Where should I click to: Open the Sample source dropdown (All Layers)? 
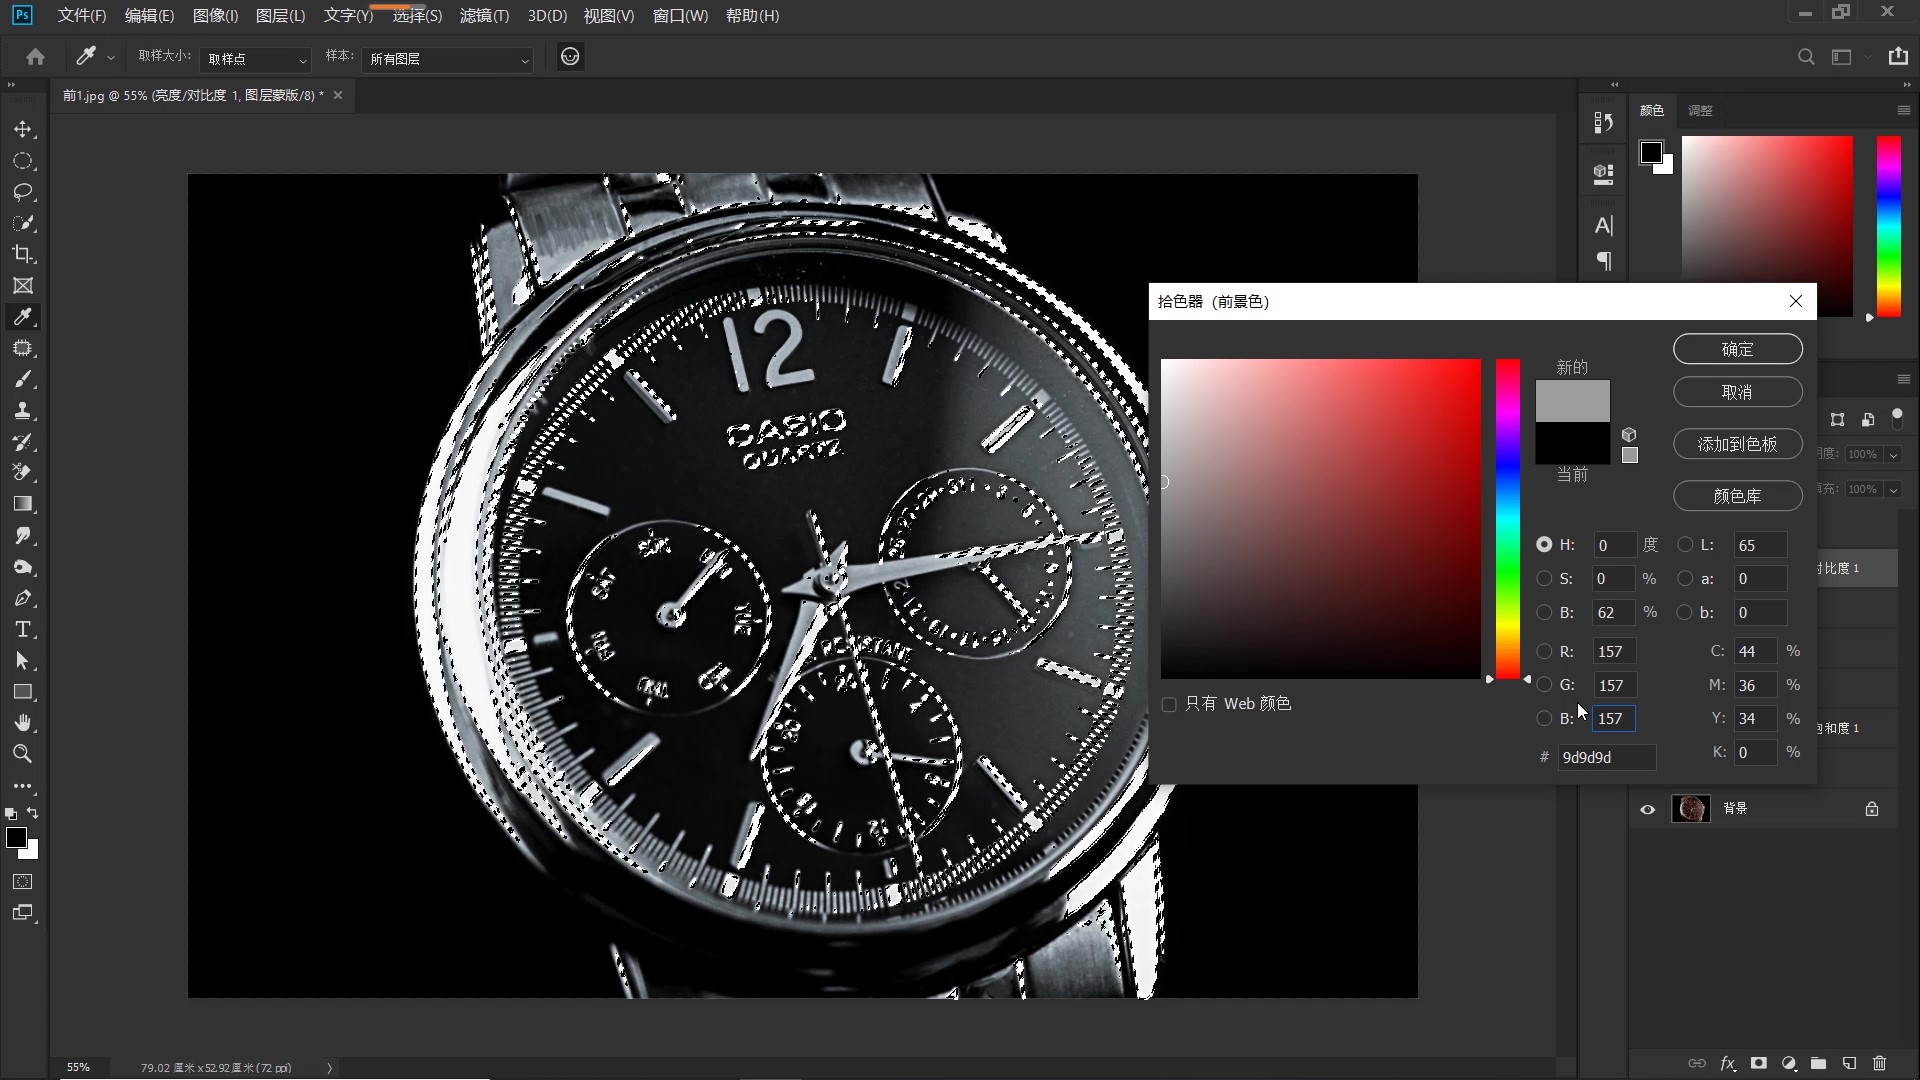point(447,60)
